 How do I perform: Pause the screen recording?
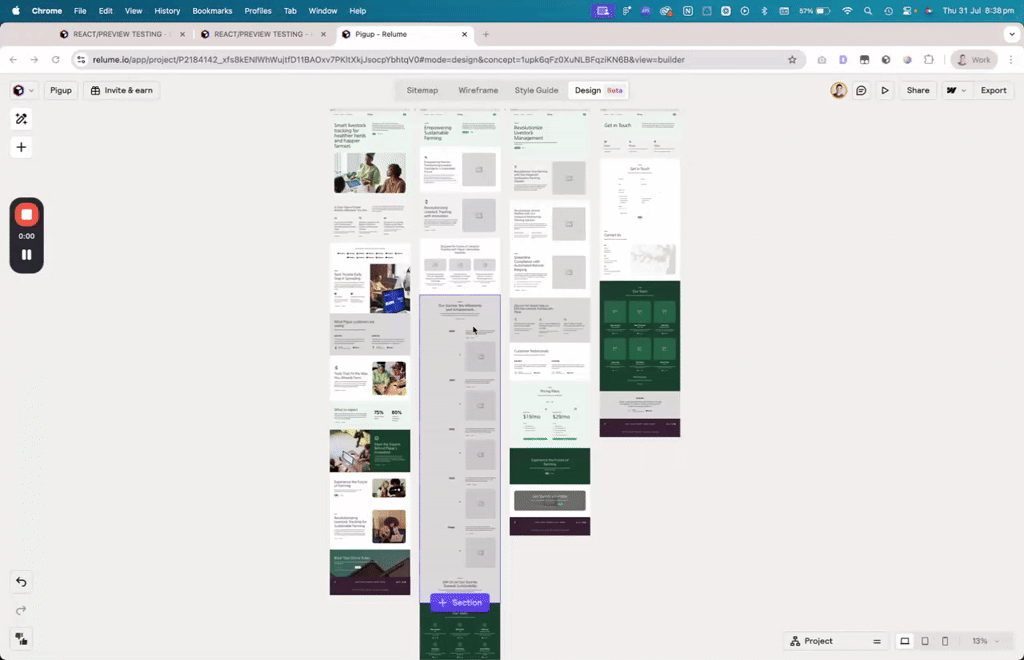point(27,254)
